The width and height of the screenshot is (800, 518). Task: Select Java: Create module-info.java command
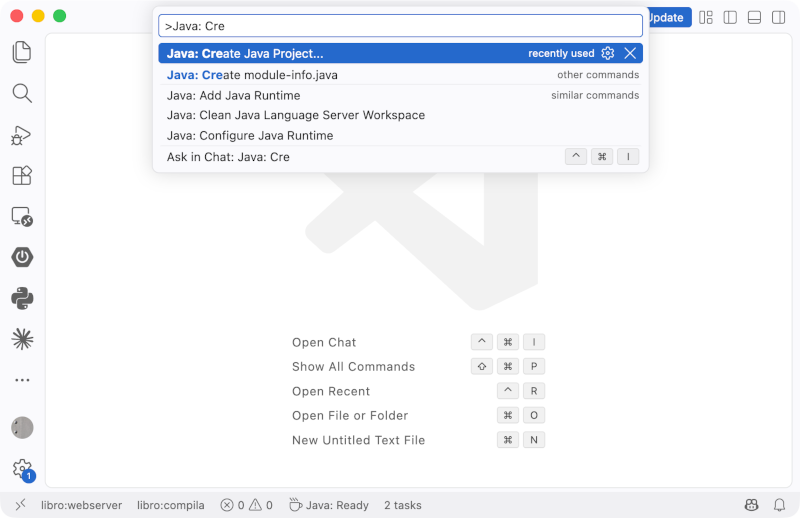[401, 75]
